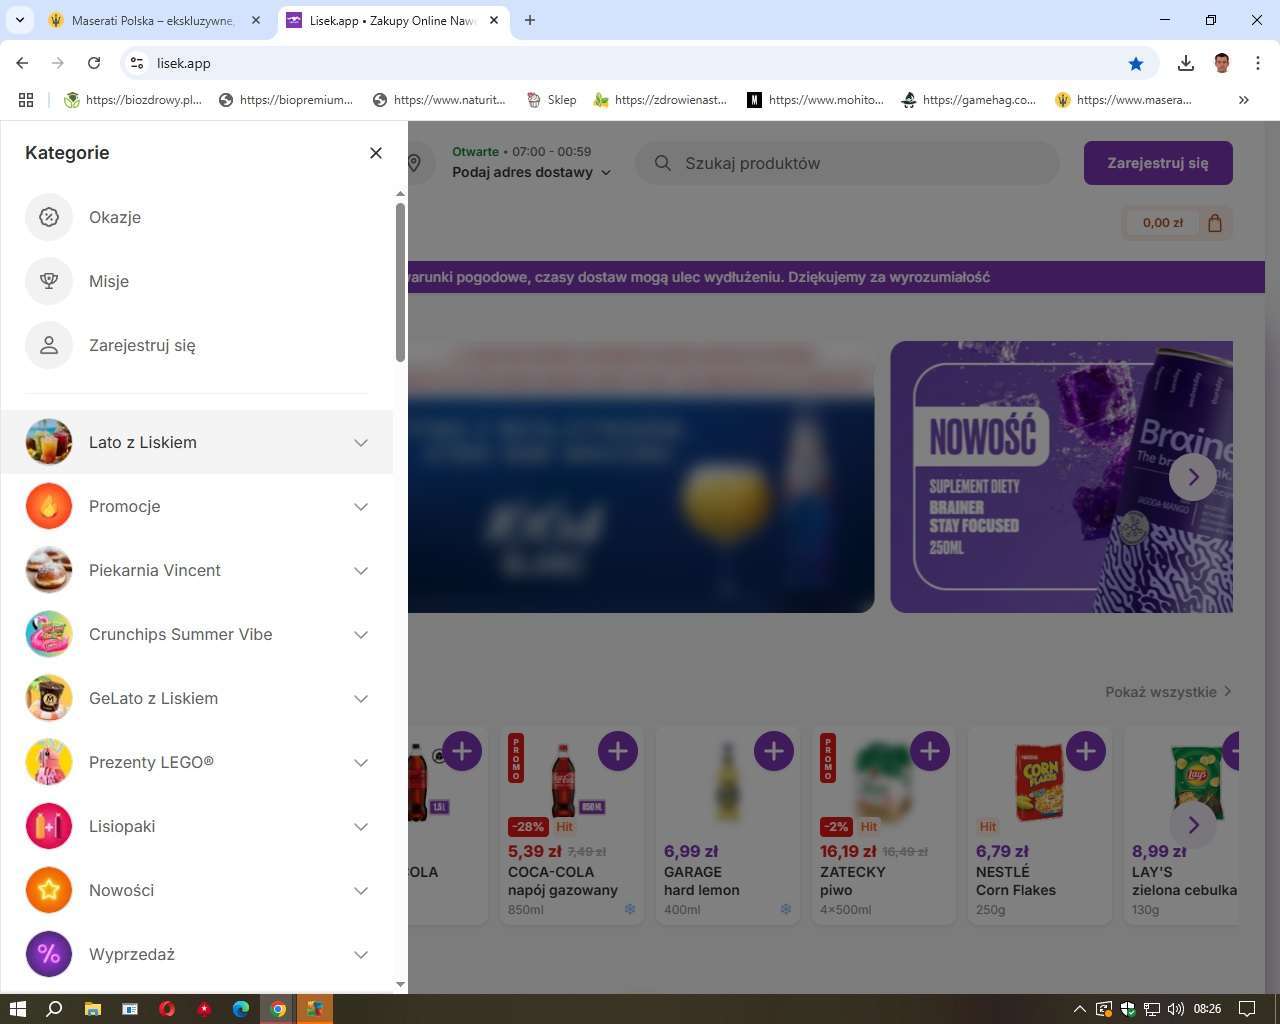
Task: Open the mohito bookmark
Action: click(x=816, y=100)
